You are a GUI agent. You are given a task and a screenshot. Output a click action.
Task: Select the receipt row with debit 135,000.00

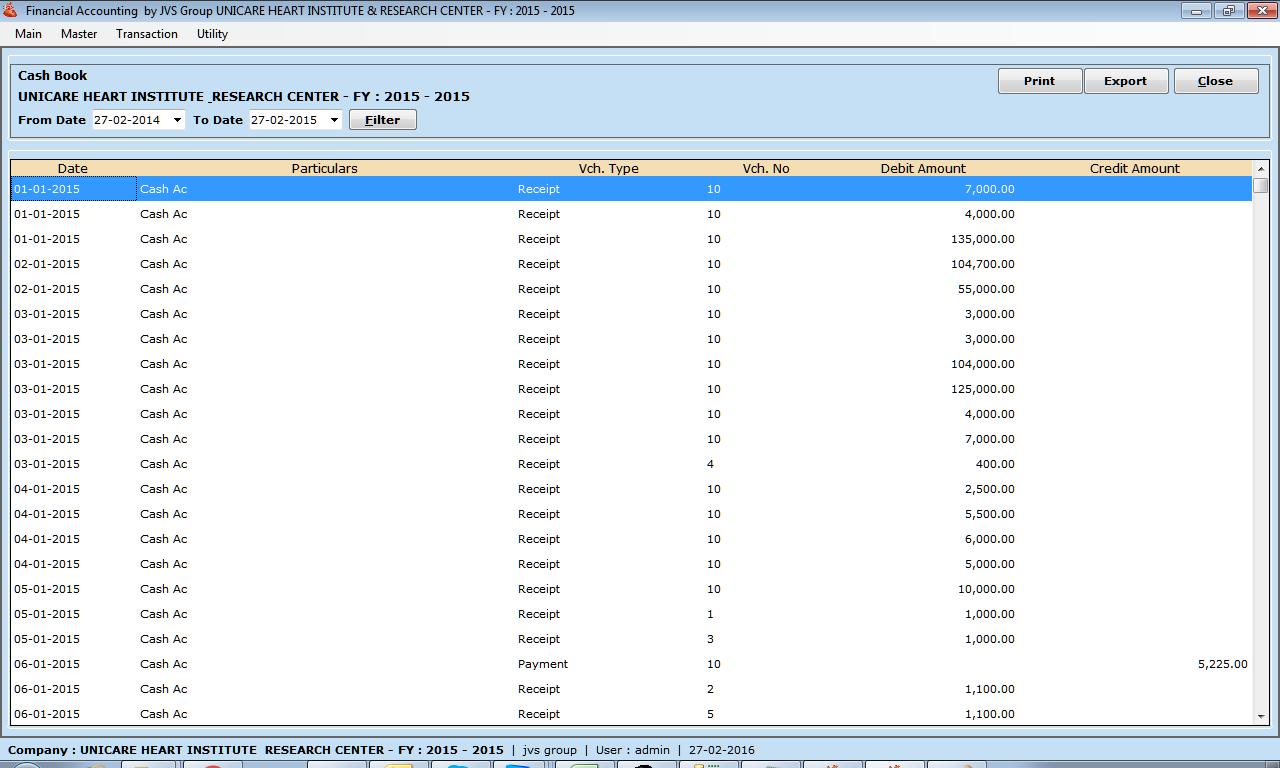(600, 239)
